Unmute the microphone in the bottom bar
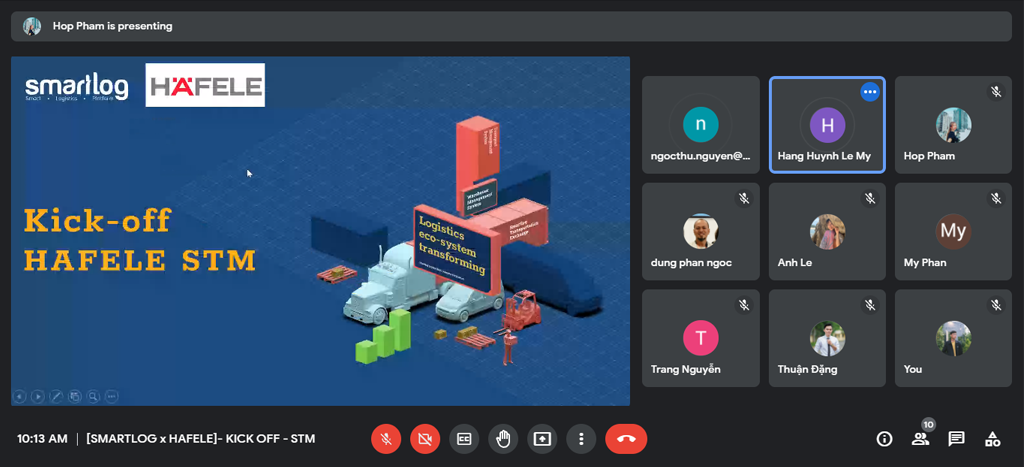Viewport: 1024px width, 467px height. (386, 438)
